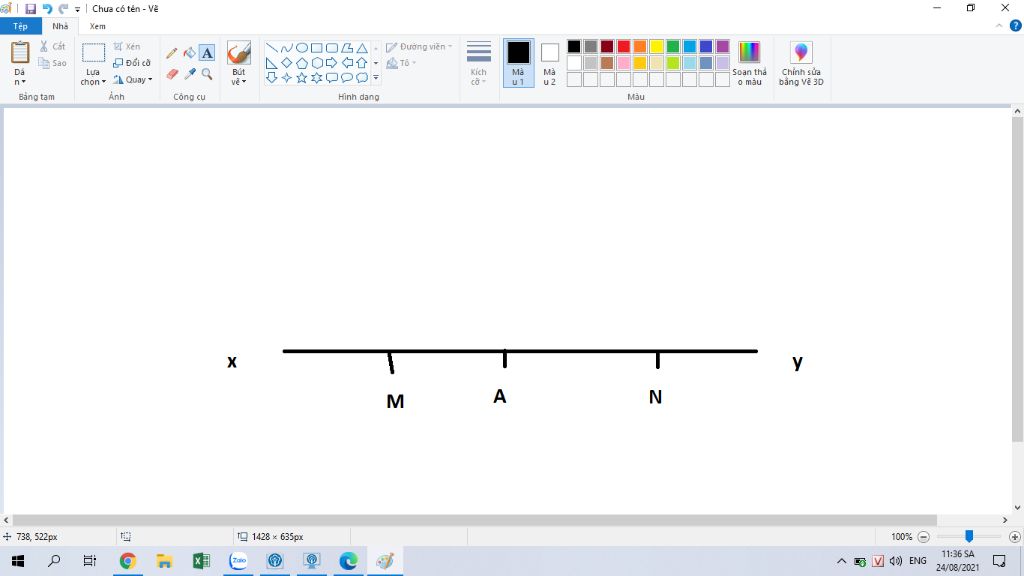Switch to the Xem tab
Image resolution: width=1024 pixels, height=576 pixels.
coord(97,26)
